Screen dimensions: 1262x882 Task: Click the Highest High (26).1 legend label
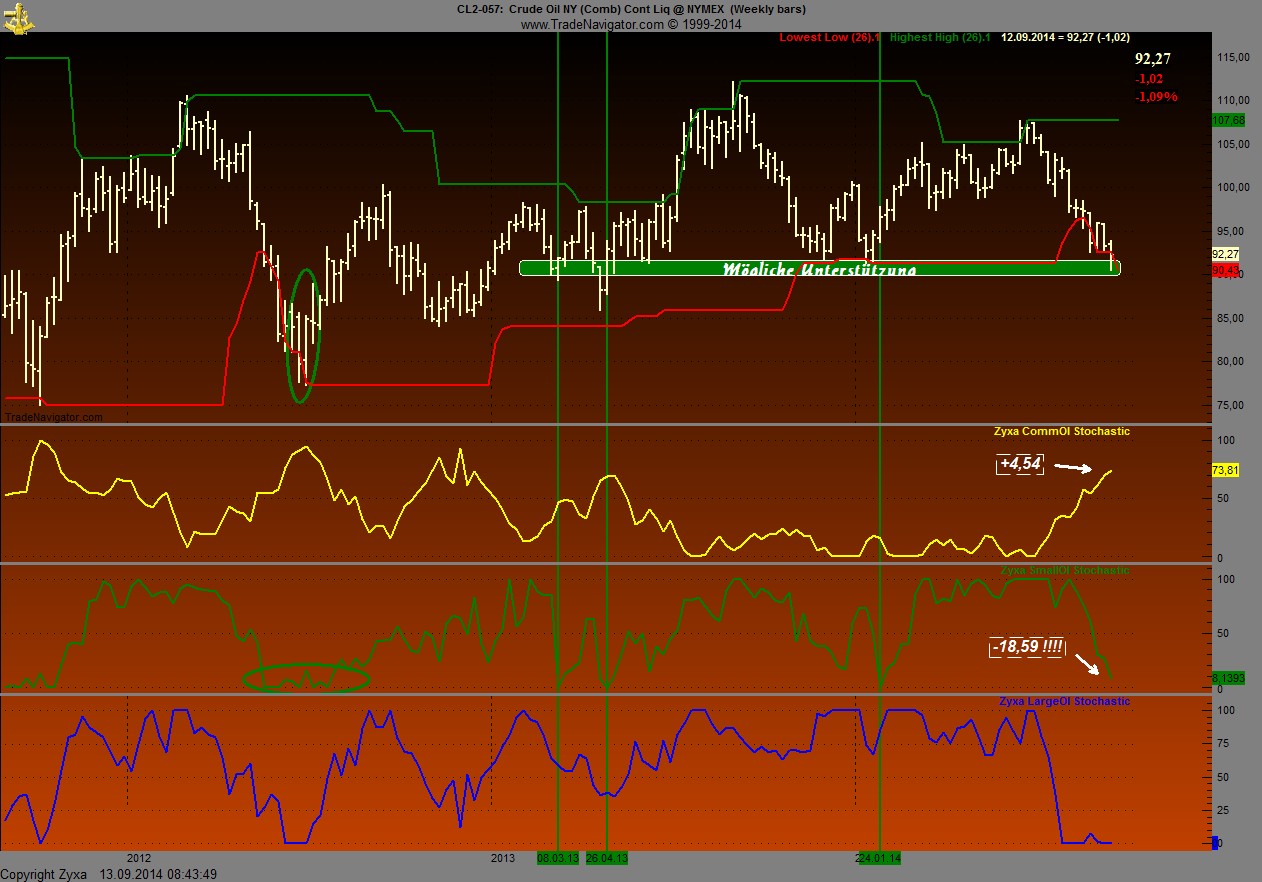click(x=939, y=38)
